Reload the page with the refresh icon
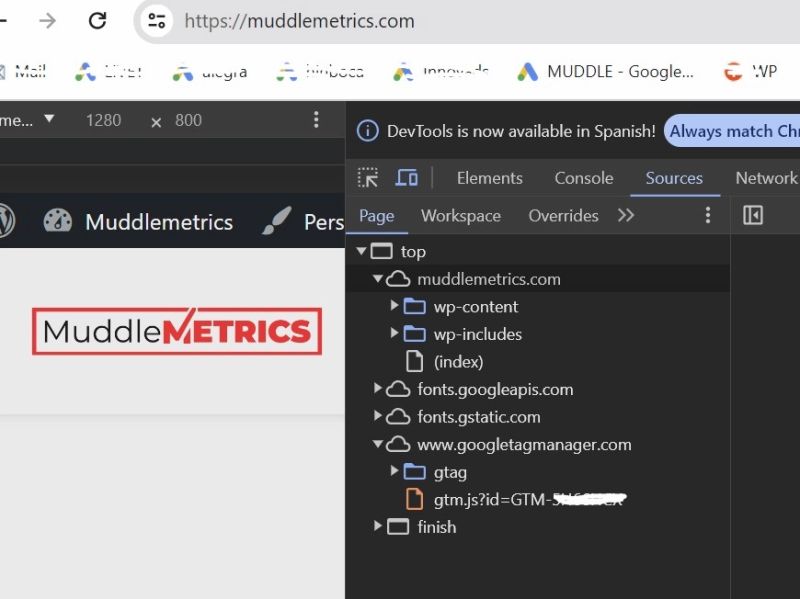This screenshot has height=599, width=800. click(x=97, y=20)
